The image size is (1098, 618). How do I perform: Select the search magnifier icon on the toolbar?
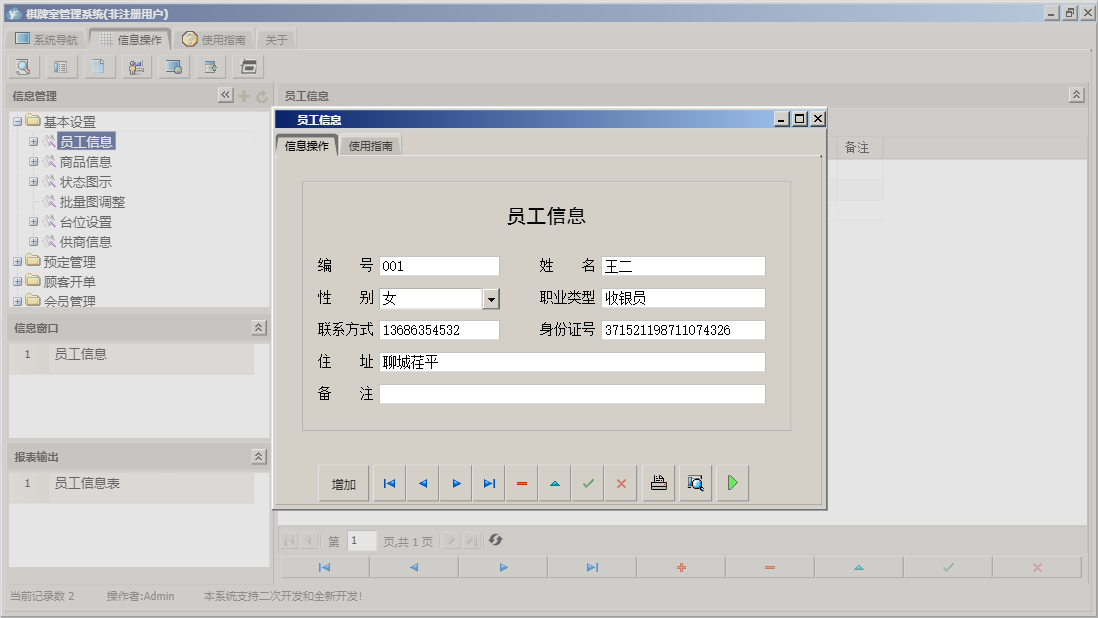pos(22,66)
